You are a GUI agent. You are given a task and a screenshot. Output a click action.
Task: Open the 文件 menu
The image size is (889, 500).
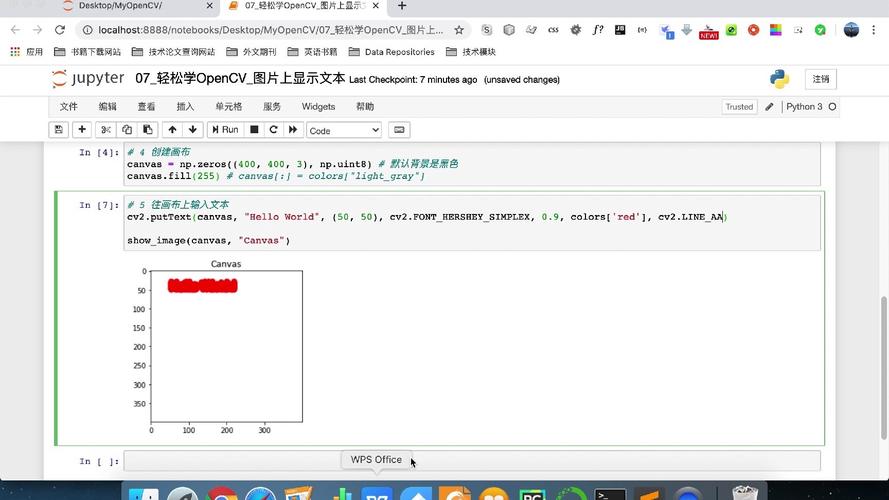click(69, 107)
